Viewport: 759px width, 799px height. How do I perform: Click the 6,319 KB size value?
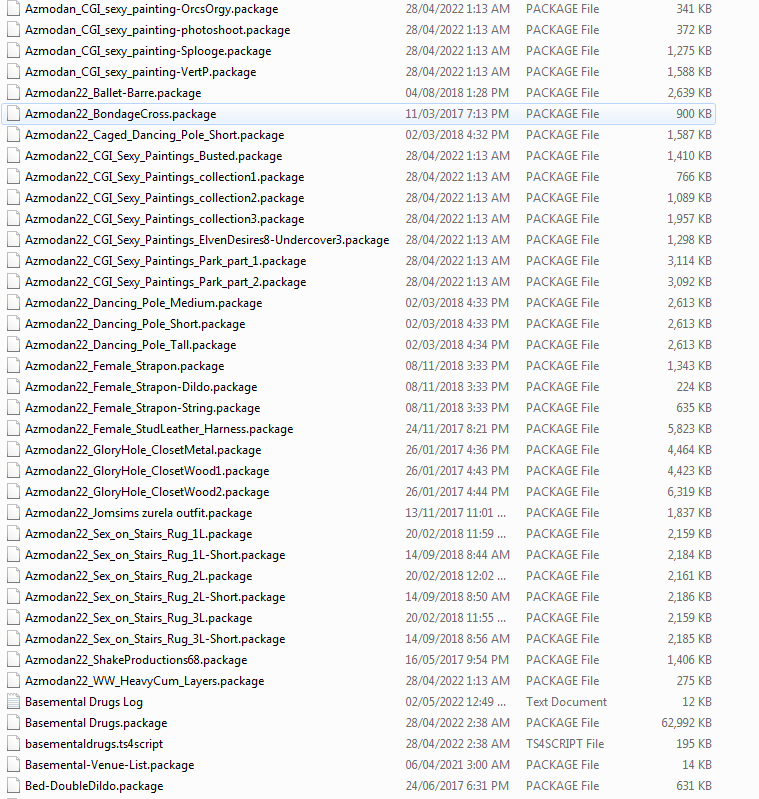click(x=689, y=492)
